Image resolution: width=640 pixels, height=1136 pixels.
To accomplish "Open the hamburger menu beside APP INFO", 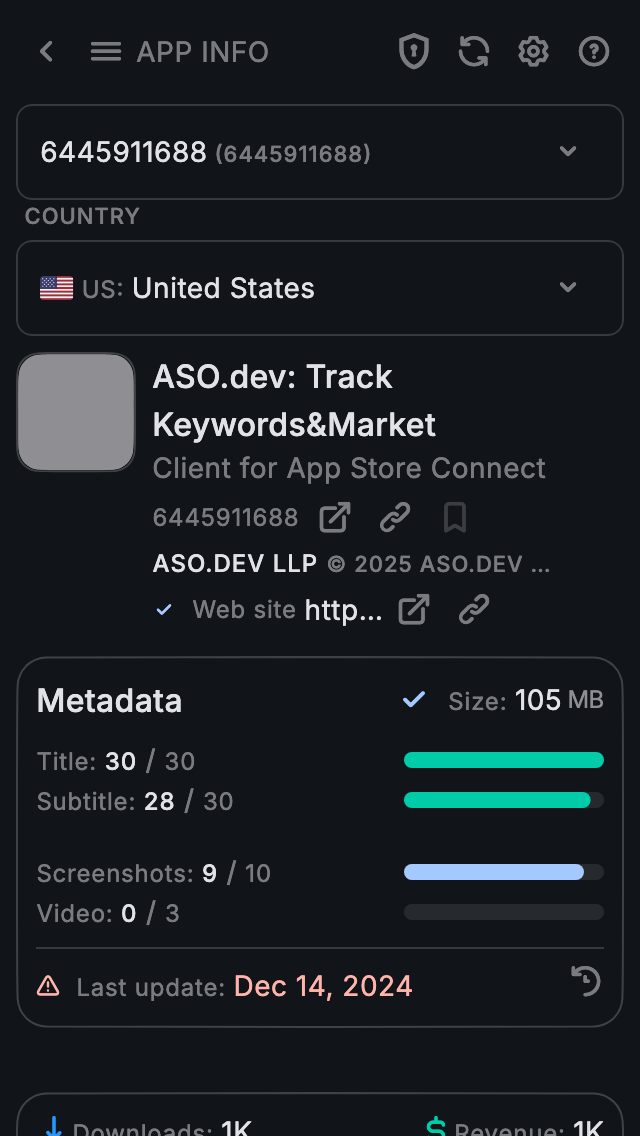I will click(x=106, y=52).
